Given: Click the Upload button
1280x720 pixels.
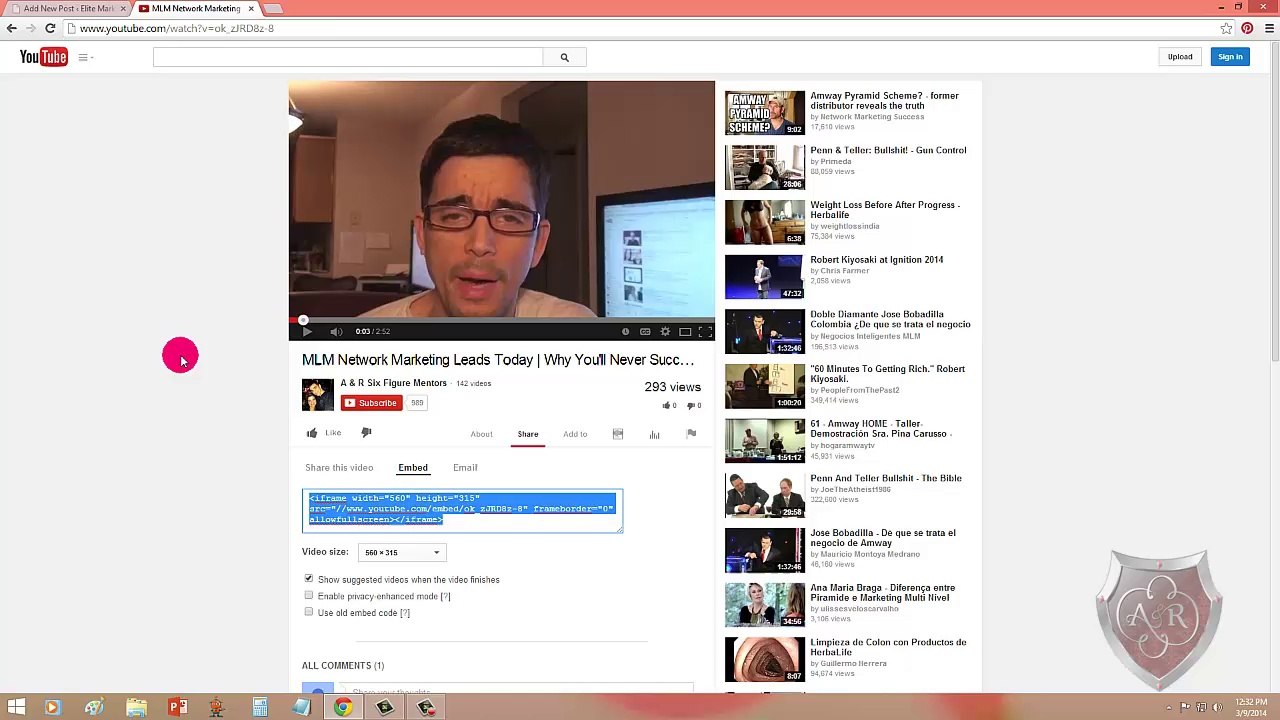Looking at the screenshot, I should tap(1180, 57).
